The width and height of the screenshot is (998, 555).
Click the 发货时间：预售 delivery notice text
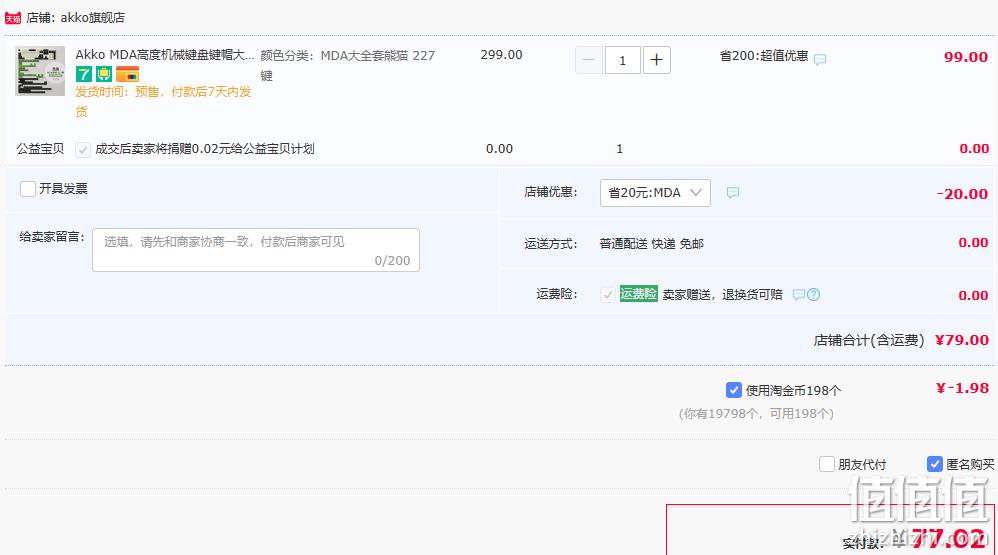pyautogui.click(x=164, y=102)
